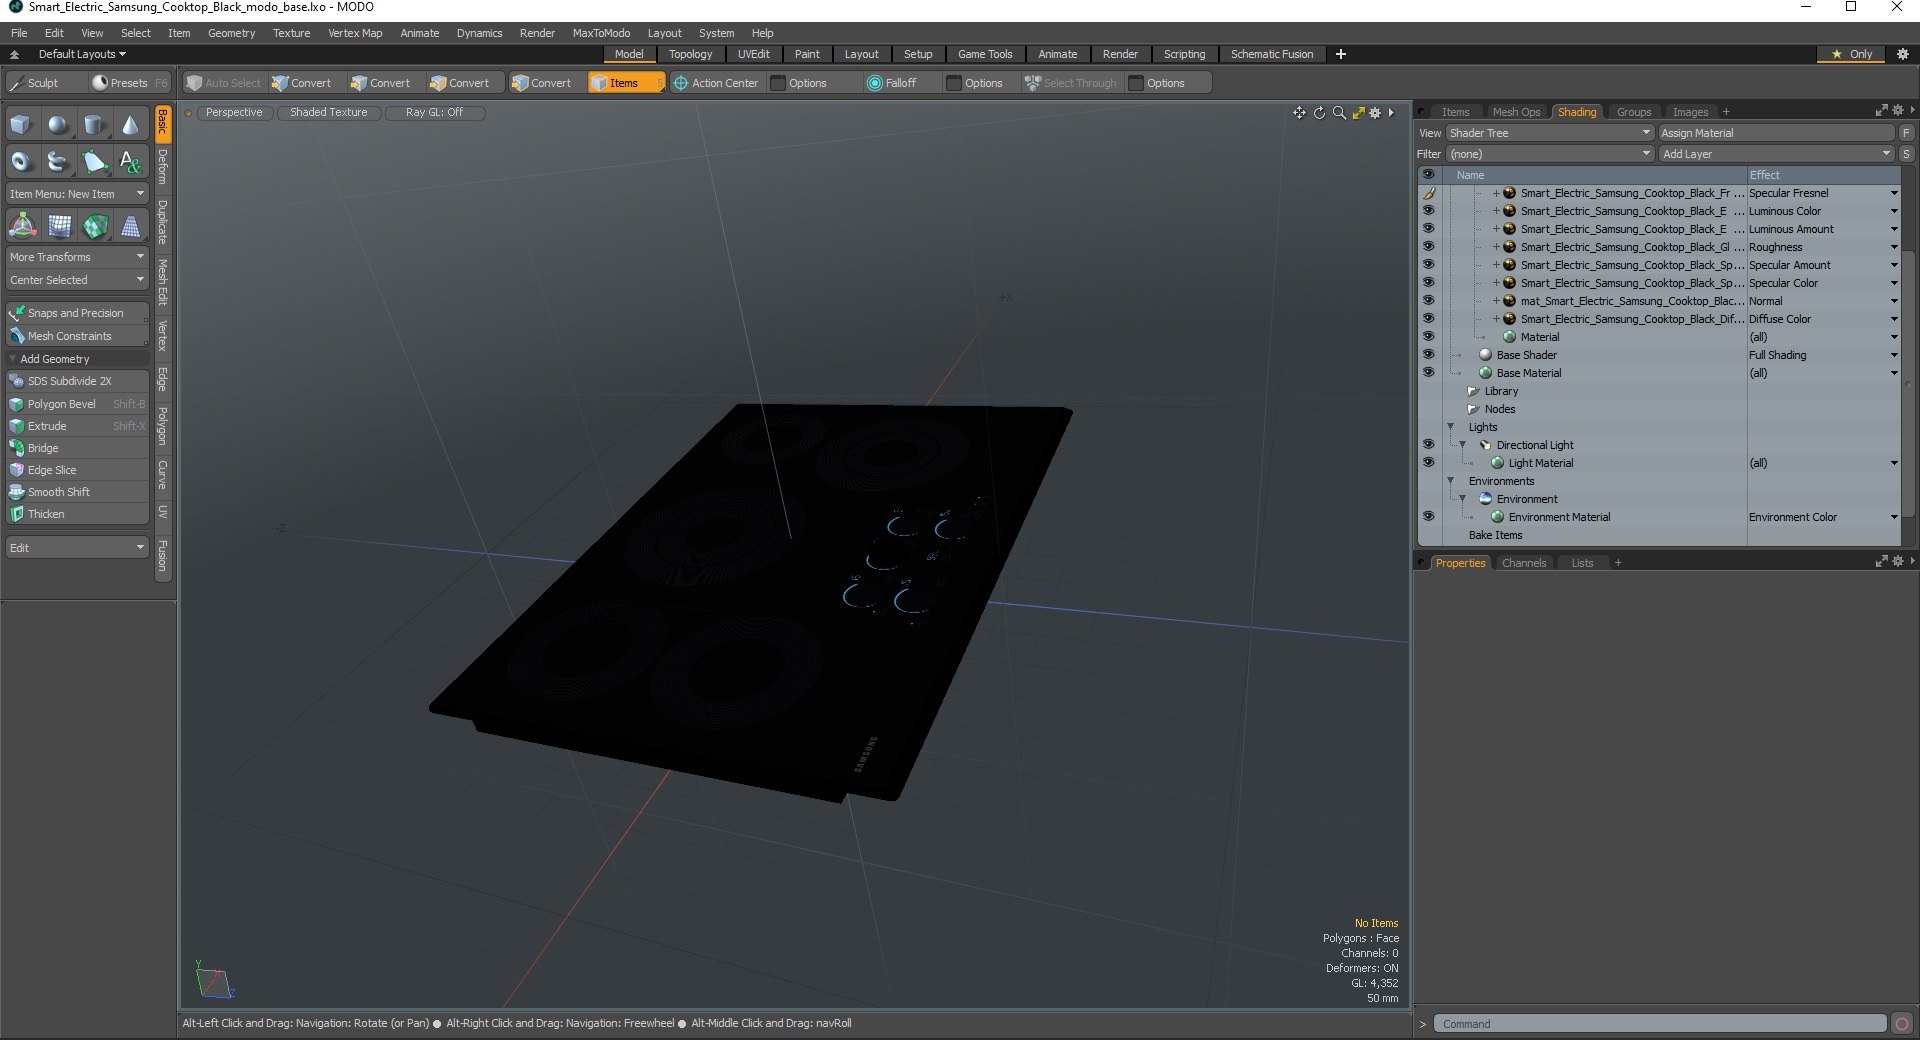Screen dimensions: 1920x1040
Task: Switch to the Channels tab
Action: 1524,563
